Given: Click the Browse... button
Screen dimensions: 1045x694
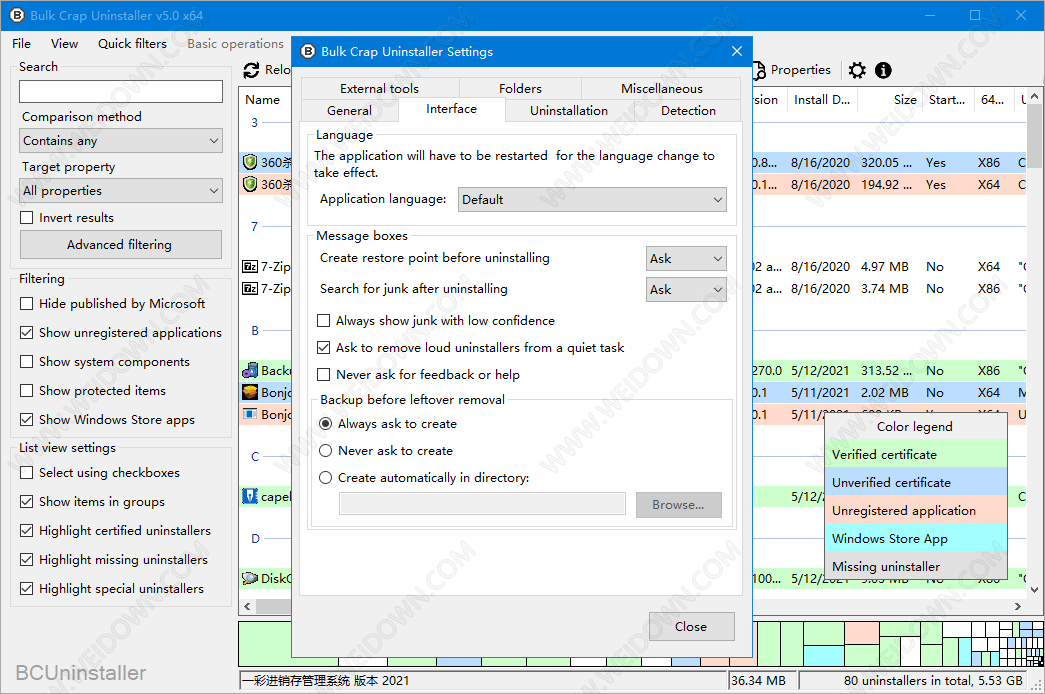Looking at the screenshot, I should point(678,505).
